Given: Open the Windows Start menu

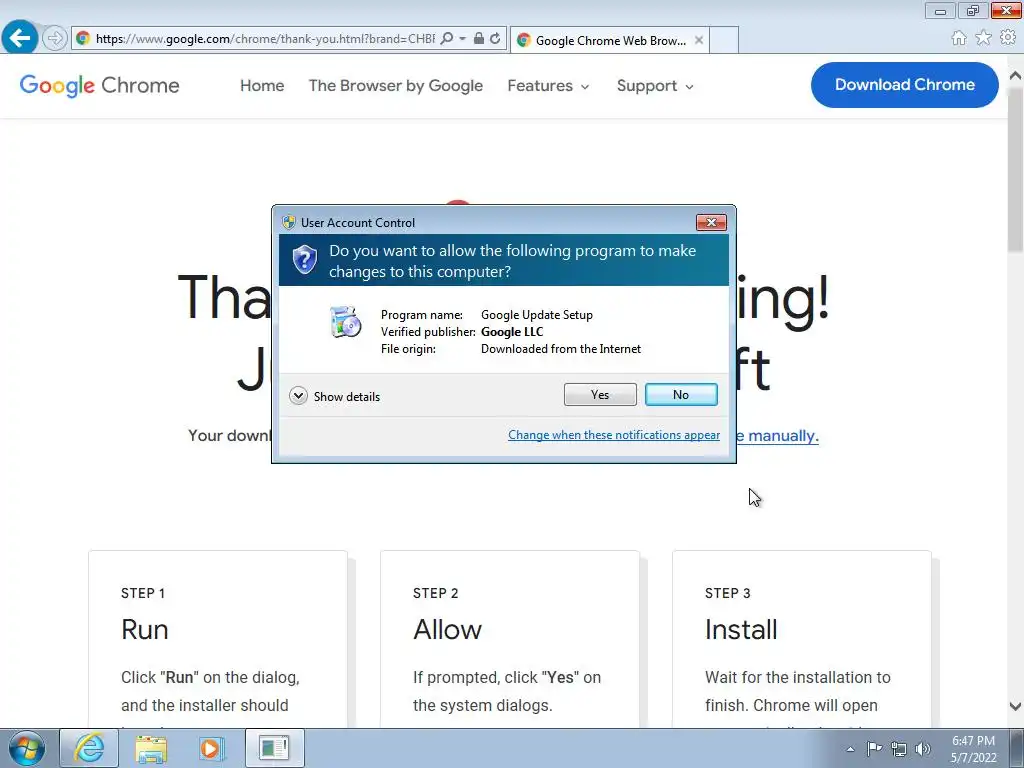Looking at the screenshot, I should (27, 748).
